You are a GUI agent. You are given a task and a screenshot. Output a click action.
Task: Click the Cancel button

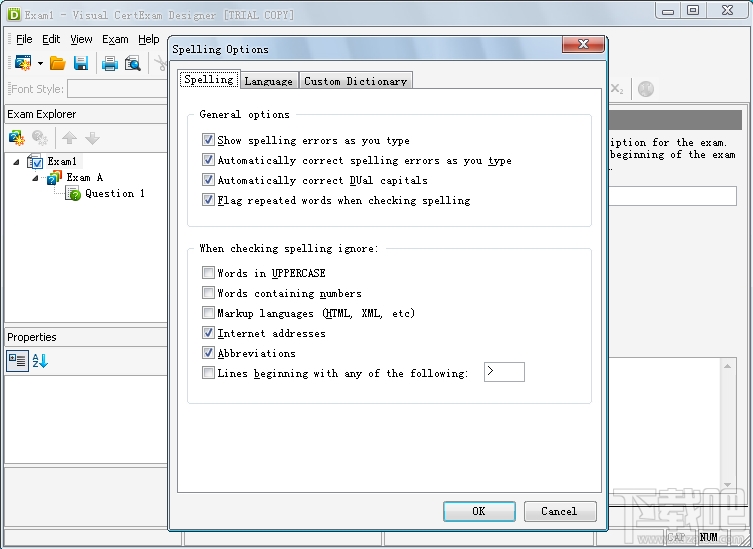coord(560,512)
